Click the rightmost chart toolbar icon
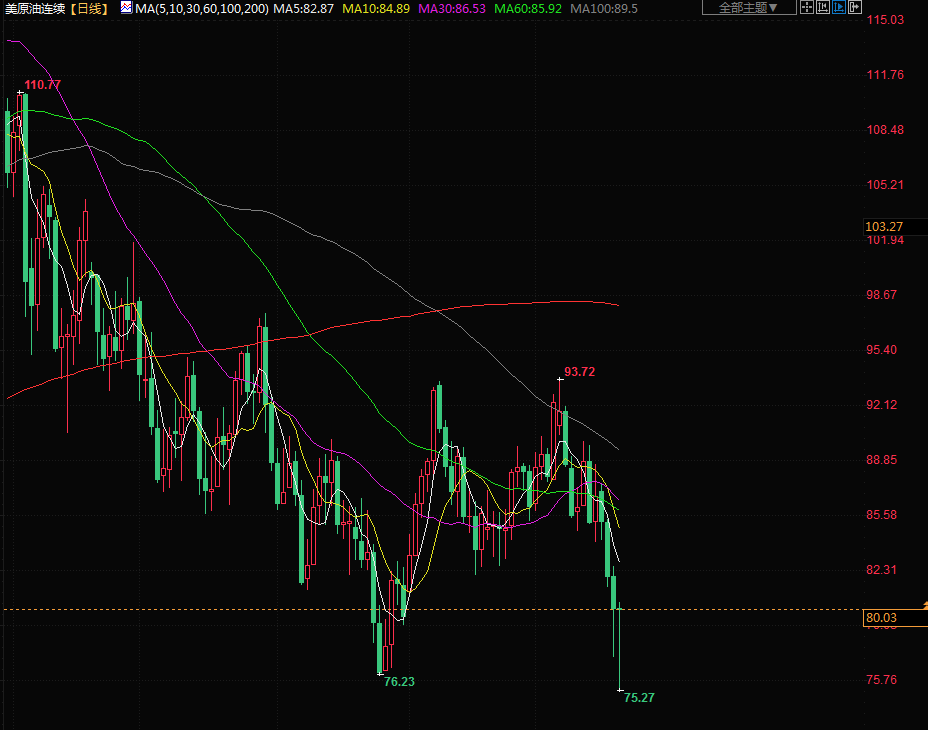 pyautogui.click(x=855, y=8)
